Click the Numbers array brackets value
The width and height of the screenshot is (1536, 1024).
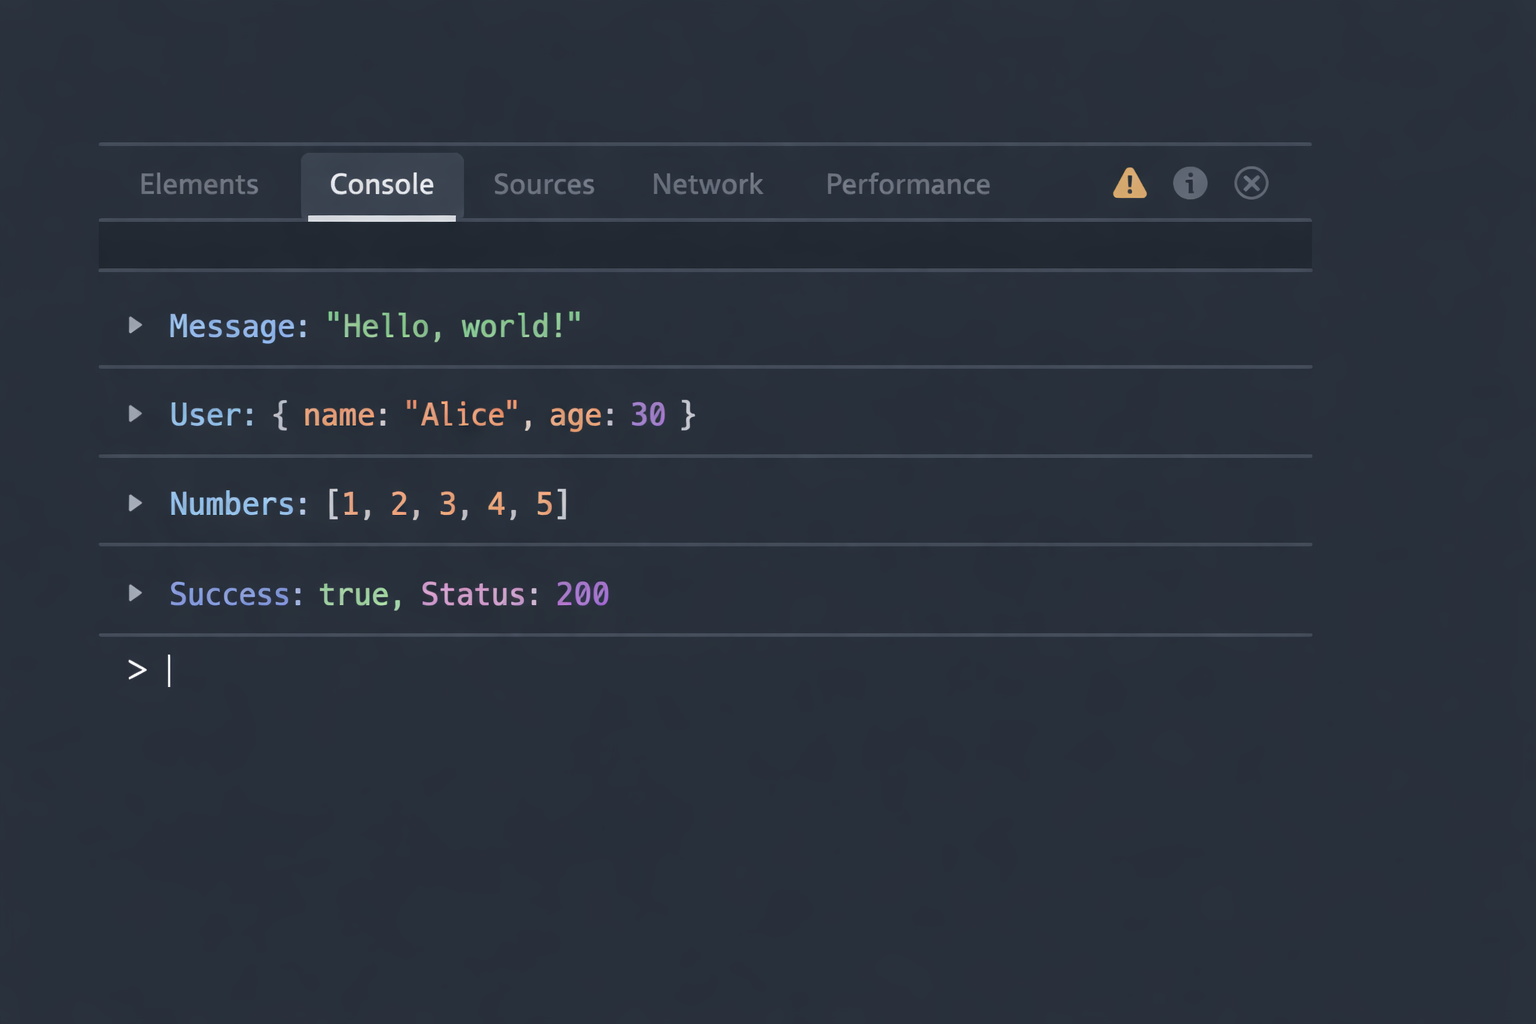pos(448,504)
